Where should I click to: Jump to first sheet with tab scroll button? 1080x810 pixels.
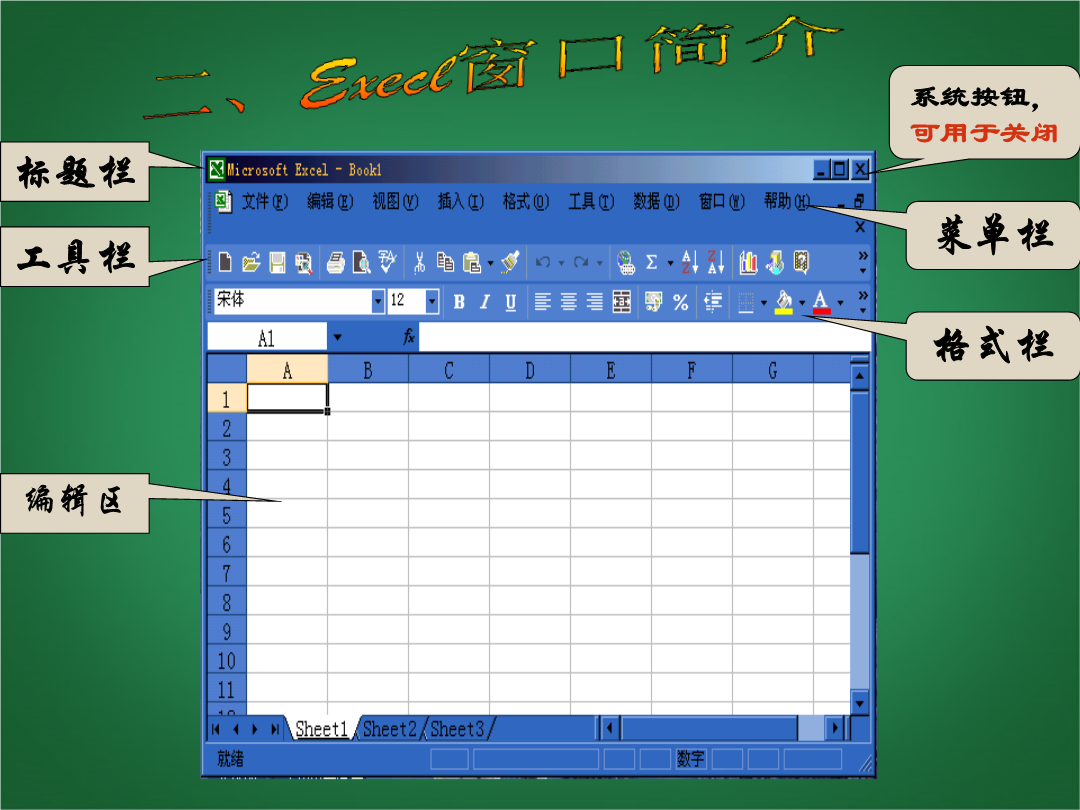point(216,729)
